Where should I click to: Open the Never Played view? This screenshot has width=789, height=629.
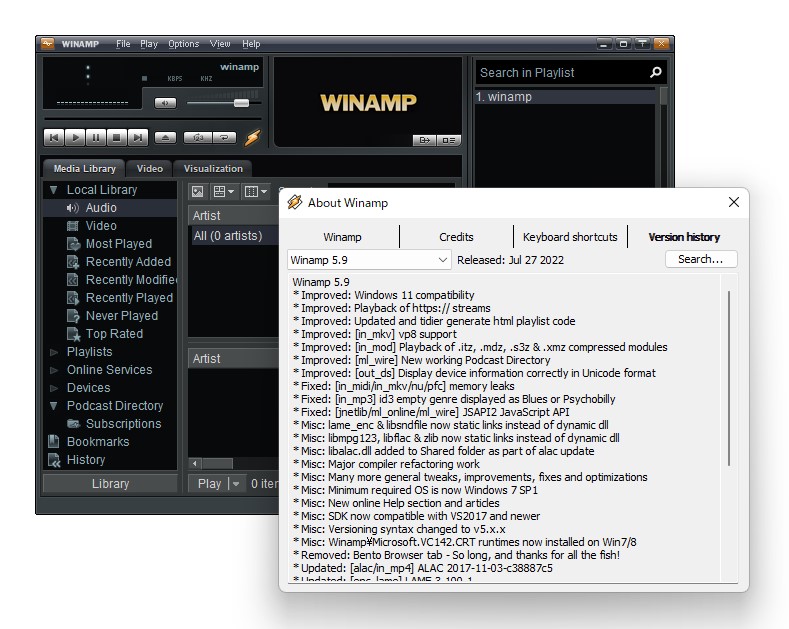[122, 316]
